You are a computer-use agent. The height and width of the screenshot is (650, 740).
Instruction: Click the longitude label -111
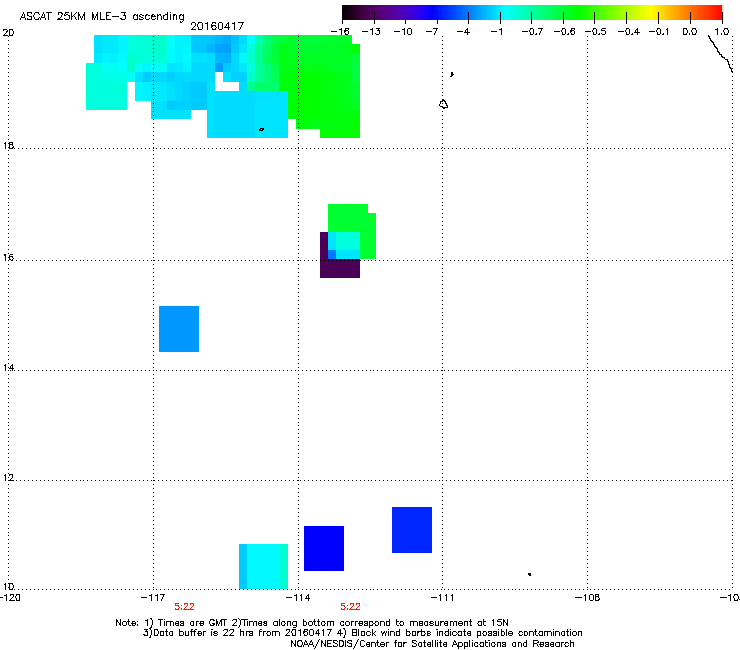point(442,598)
